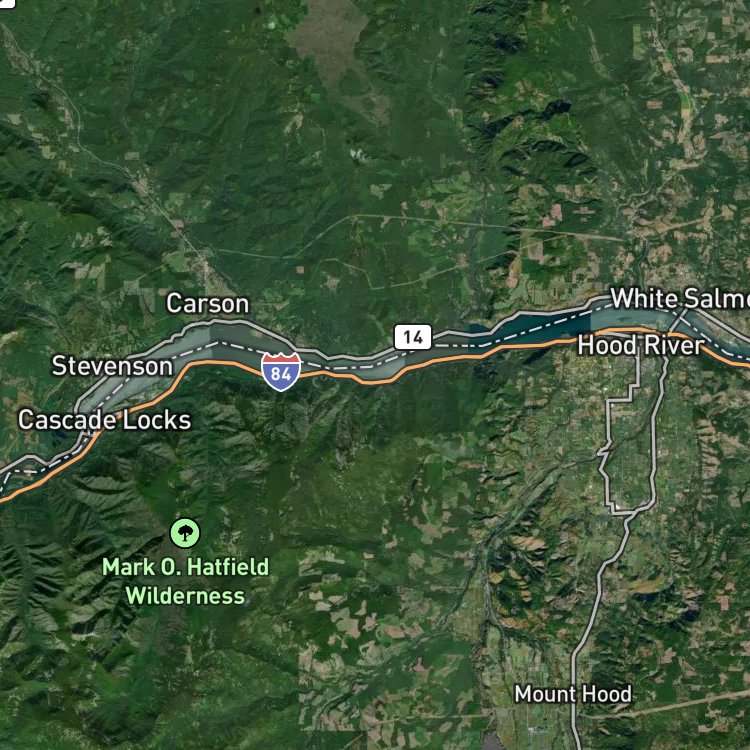Screen dimensions: 750x750
Task: Click the White Salmon city label
Action: click(680, 298)
